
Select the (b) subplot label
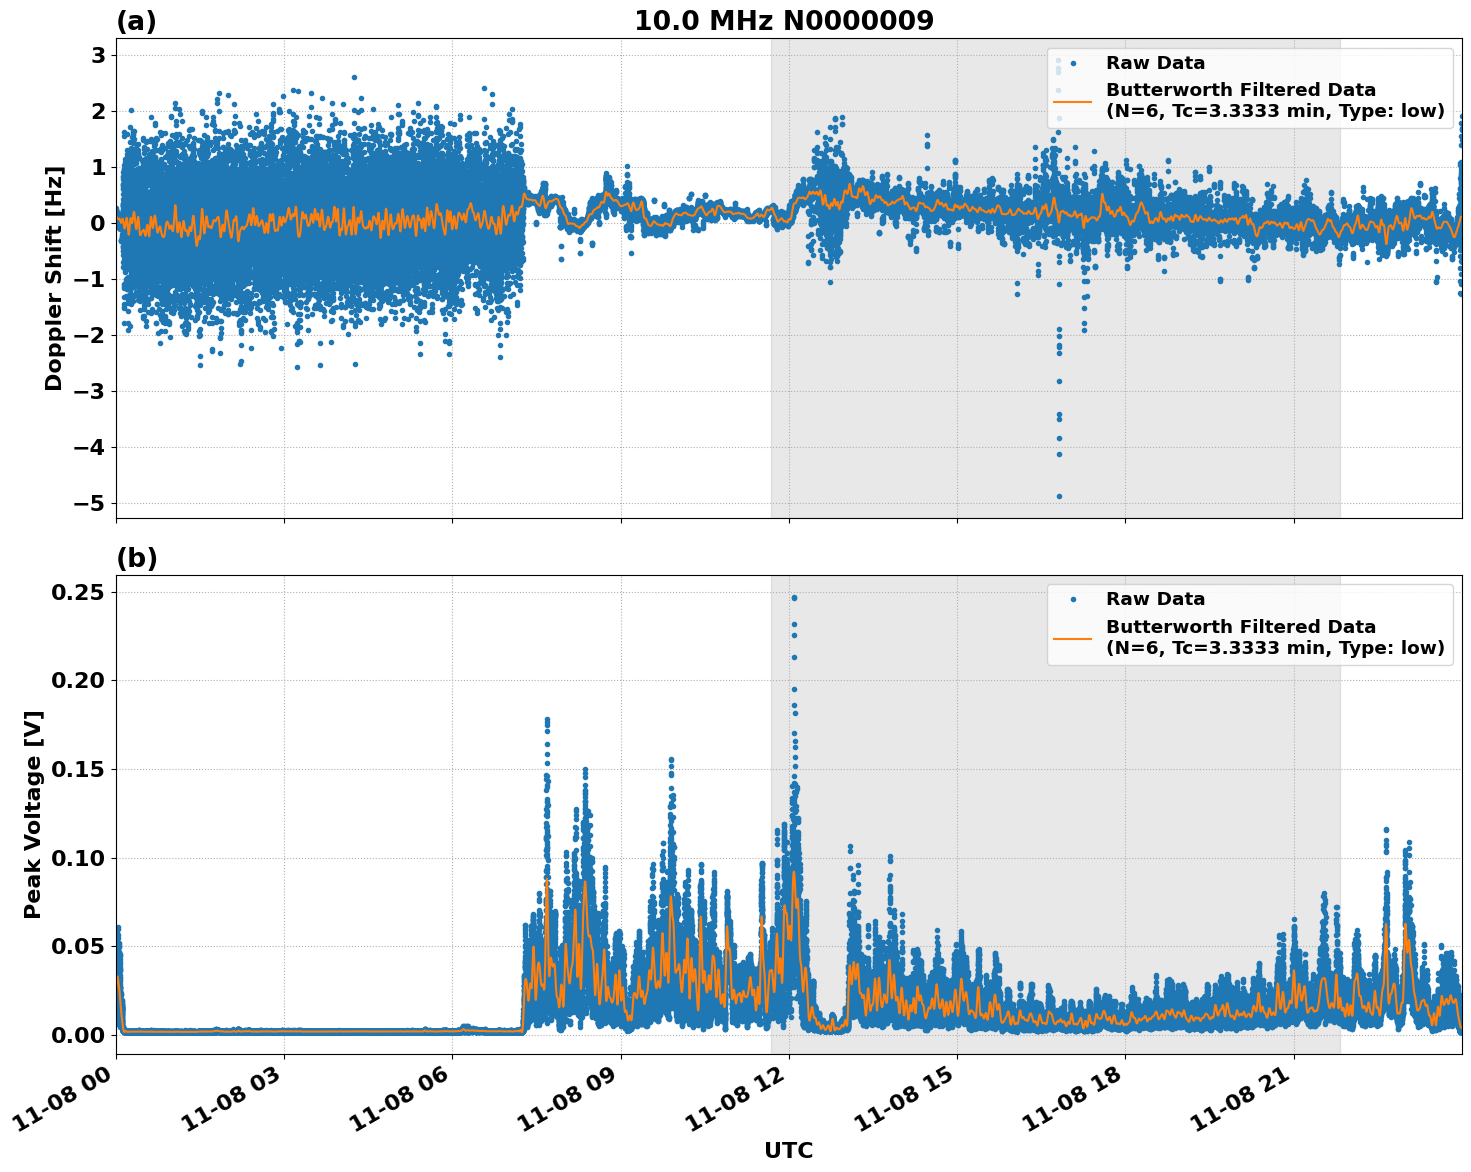point(137,556)
